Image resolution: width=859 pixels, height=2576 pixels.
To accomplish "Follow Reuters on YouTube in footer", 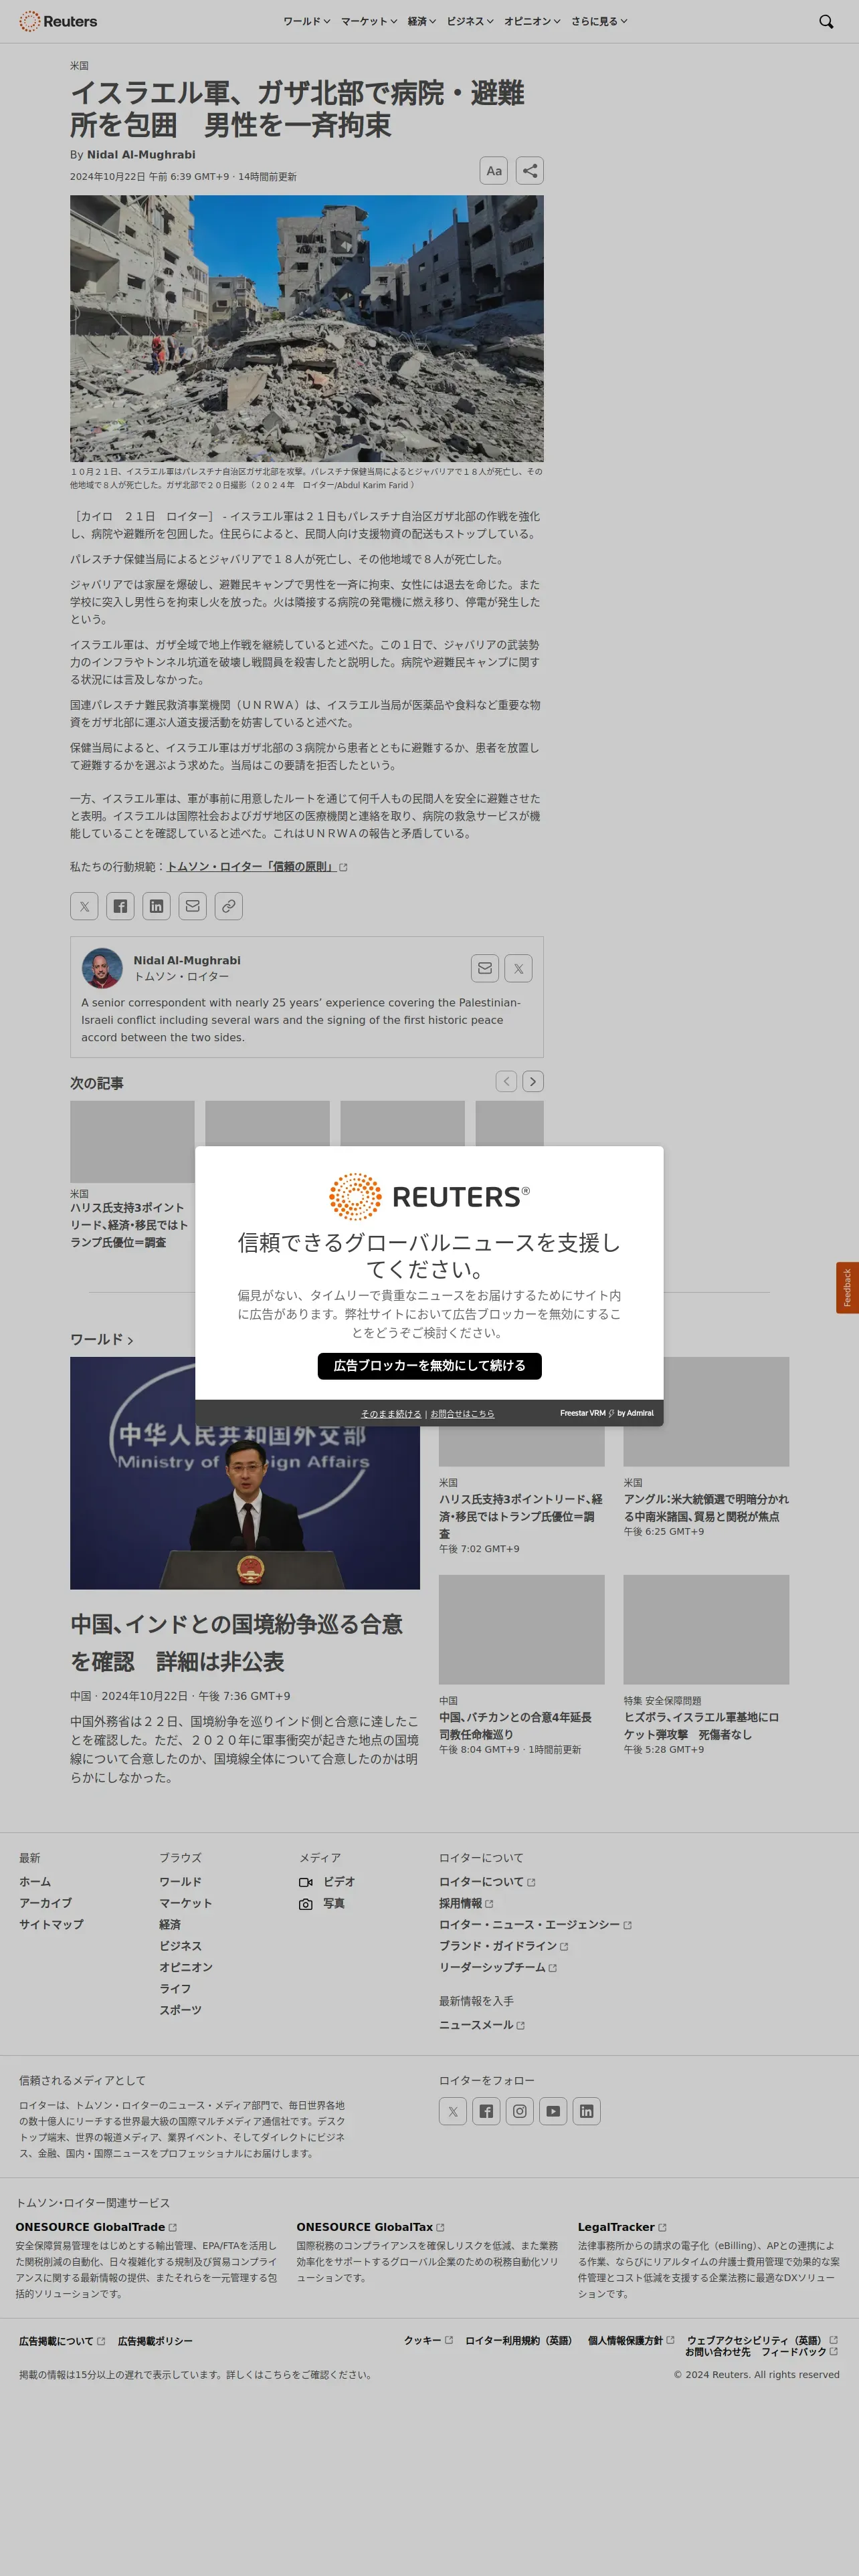I will [x=553, y=2111].
